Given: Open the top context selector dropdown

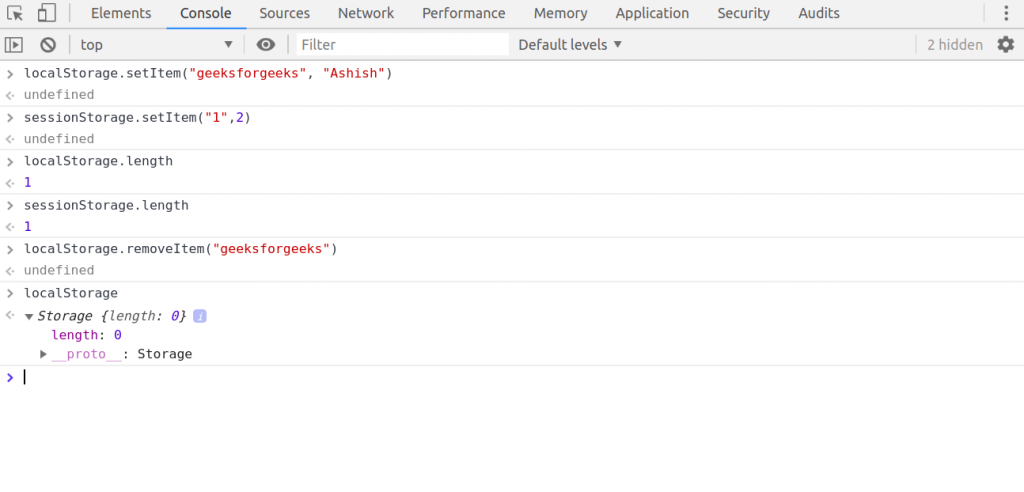Looking at the screenshot, I should click(156, 45).
